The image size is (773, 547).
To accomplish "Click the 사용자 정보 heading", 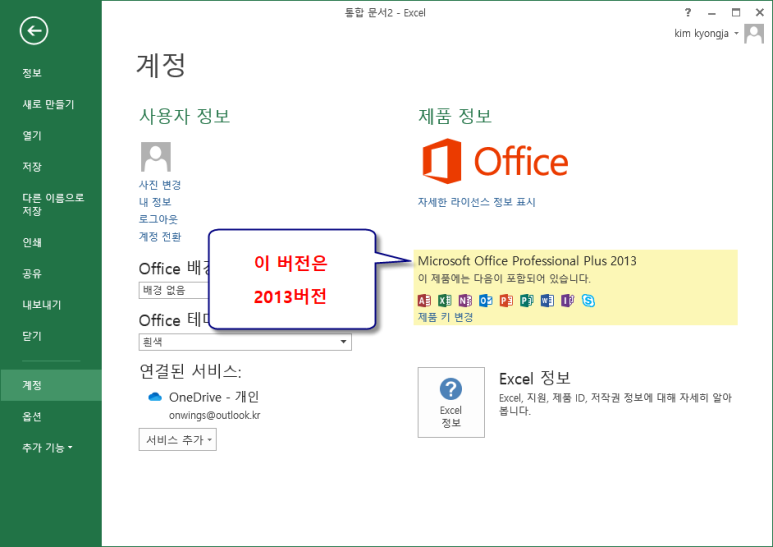I will (184, 116).
